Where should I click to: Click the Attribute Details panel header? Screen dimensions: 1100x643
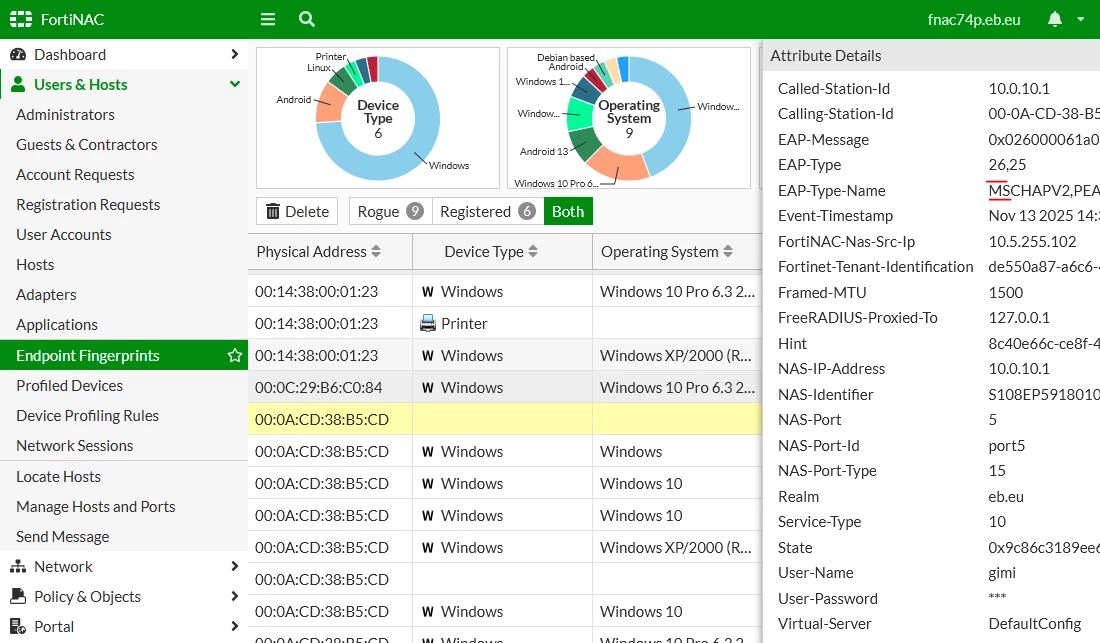point(932,55)
